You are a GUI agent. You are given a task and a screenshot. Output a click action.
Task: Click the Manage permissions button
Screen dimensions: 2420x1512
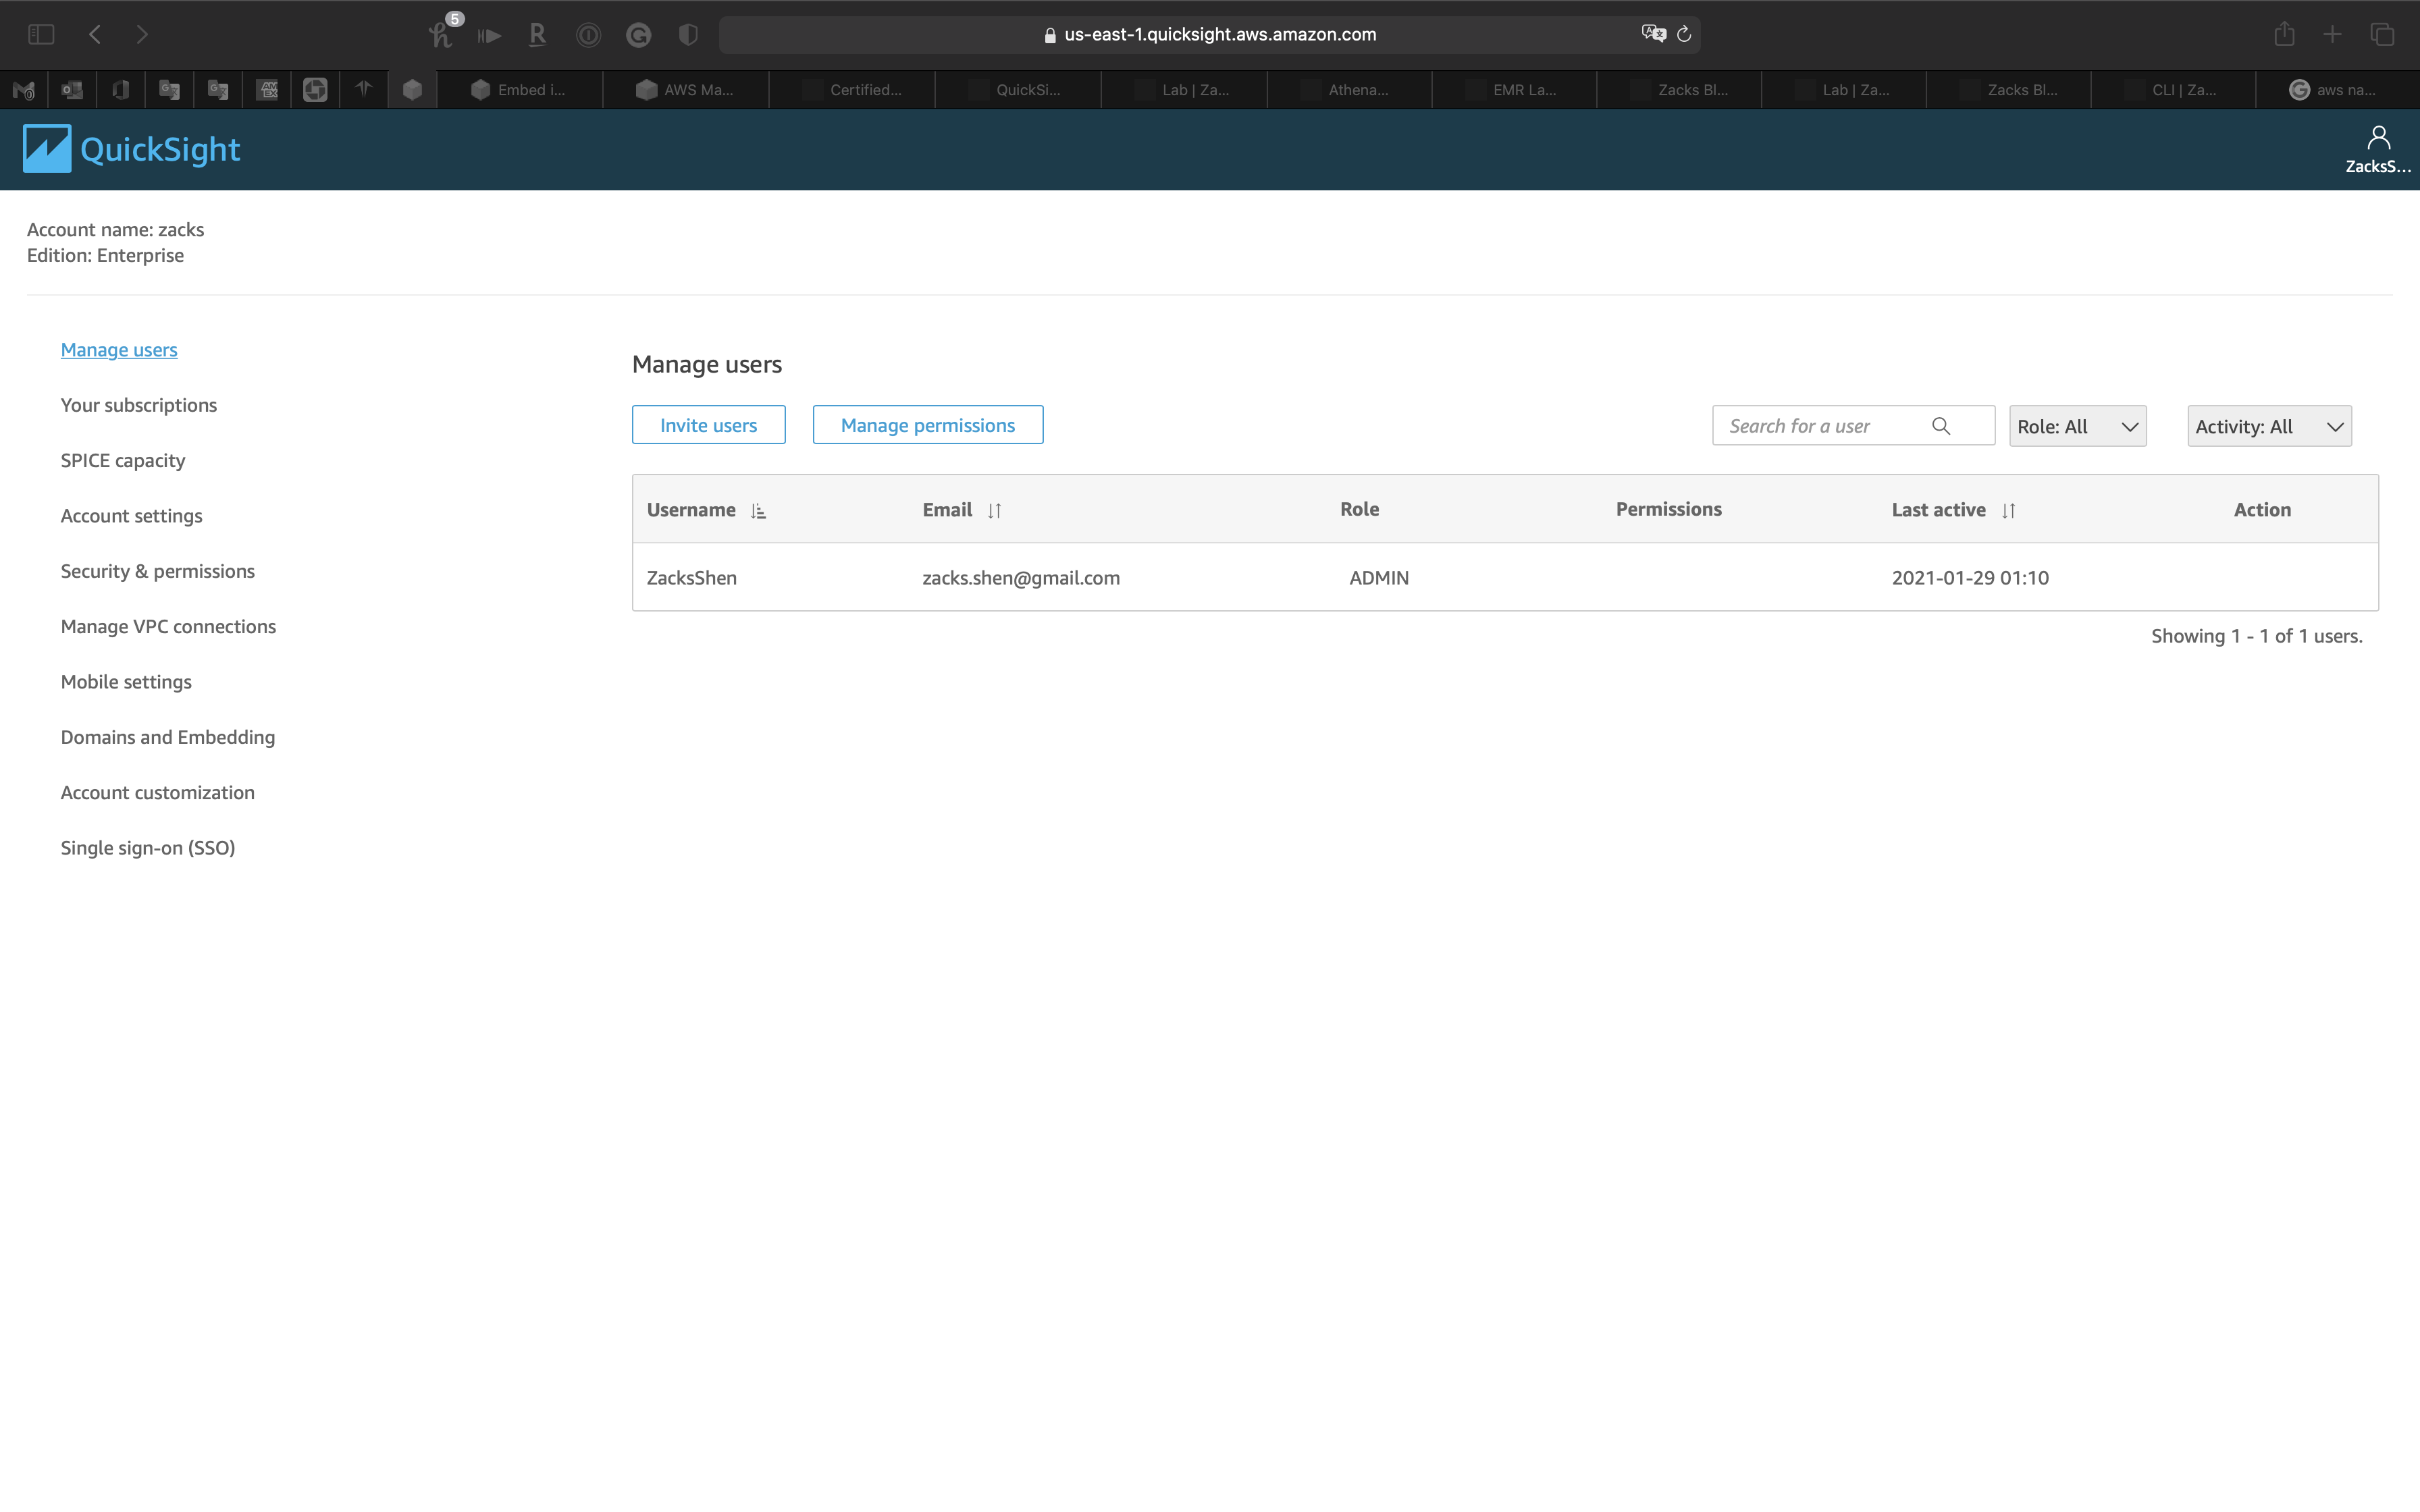click(927, 425)
